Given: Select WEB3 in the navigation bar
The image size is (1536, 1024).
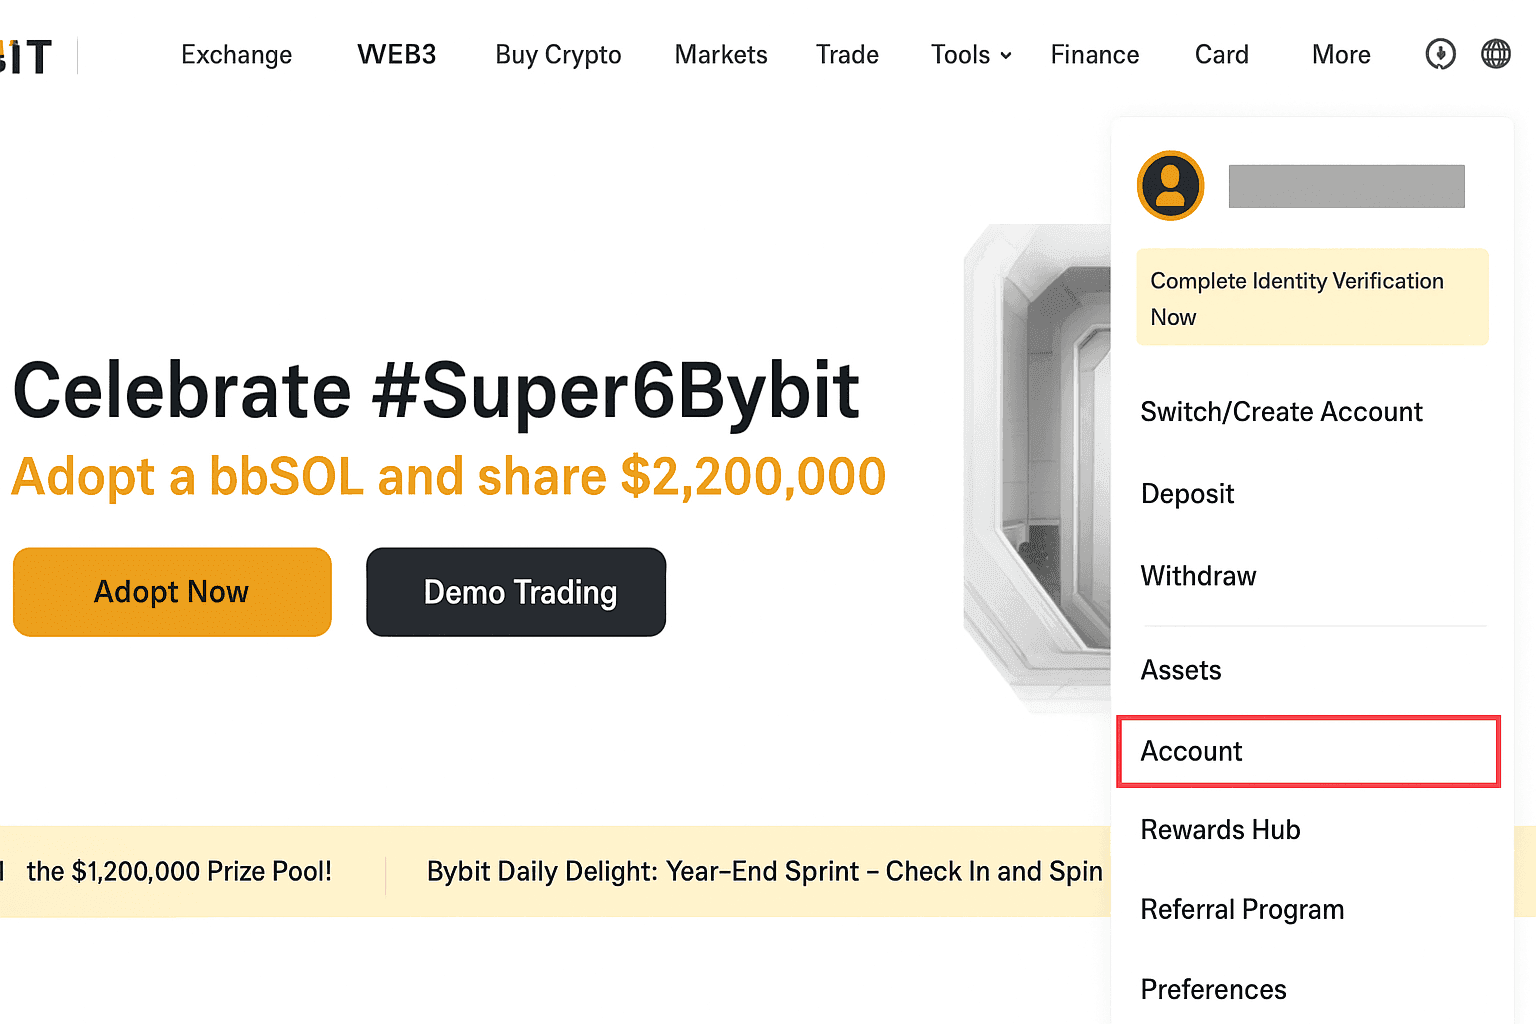Looking at the screenshot, I should point(397,55).
